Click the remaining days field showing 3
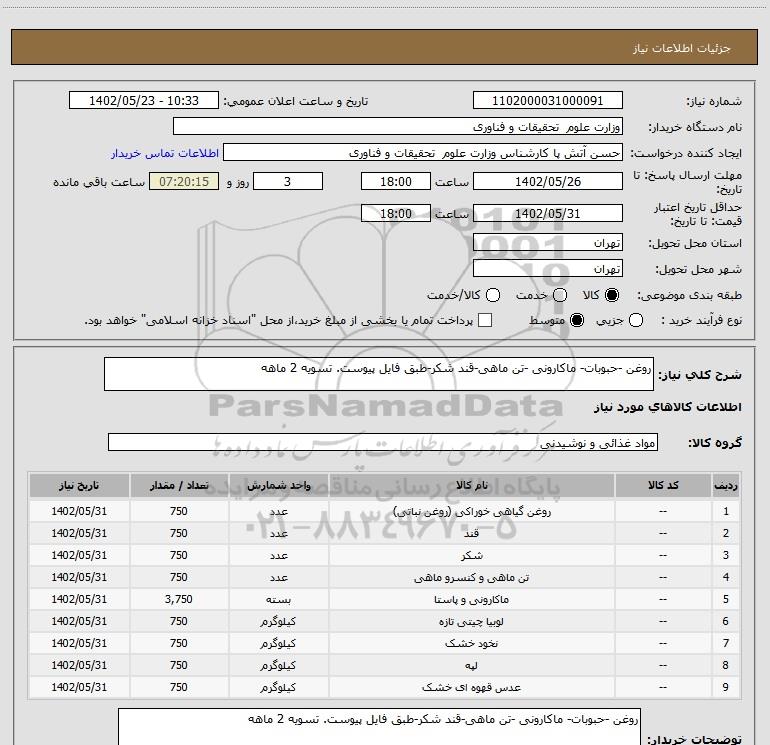The width and height of the screenshot is (770, 745). click(288, 181)
